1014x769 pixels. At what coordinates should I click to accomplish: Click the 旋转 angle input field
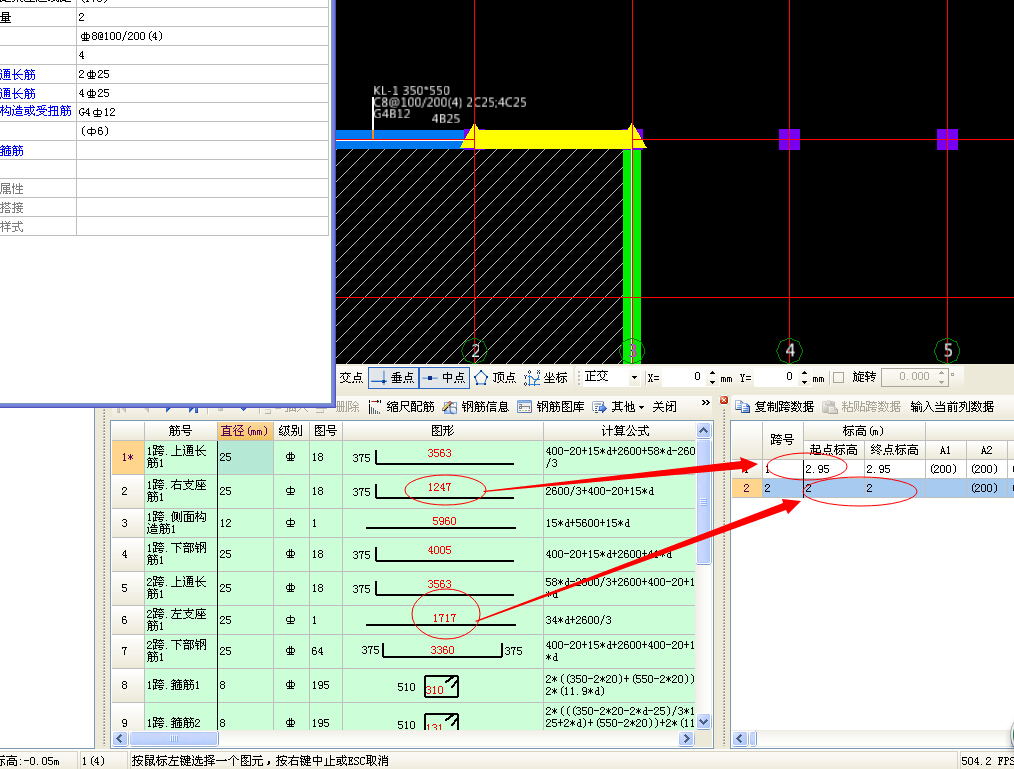coord(909,377)
